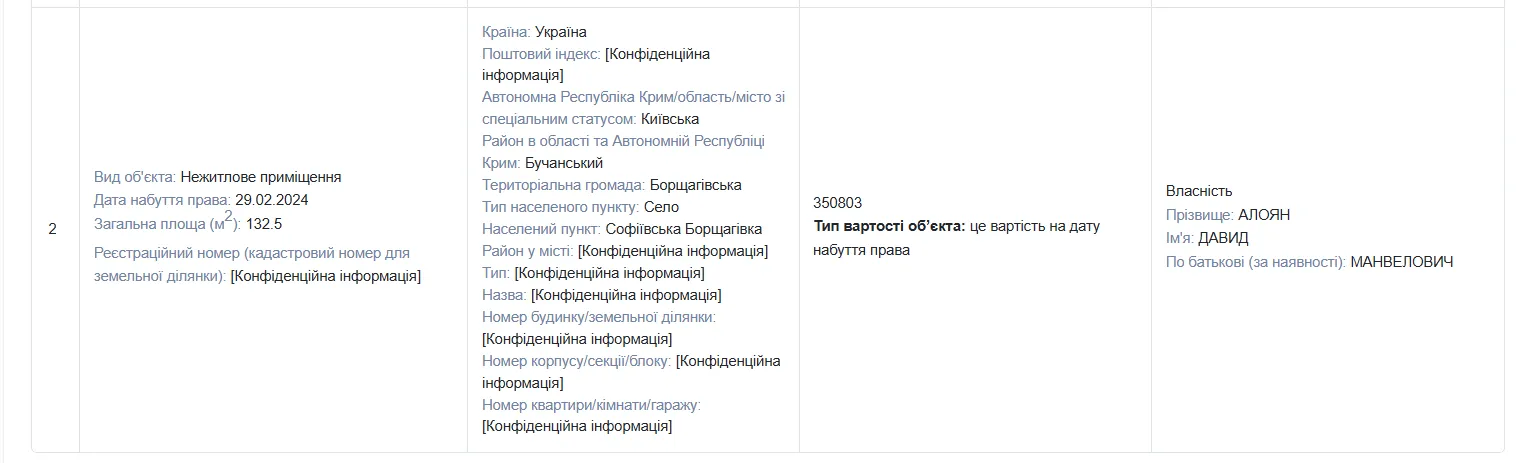Click the 'Номер квартири/кімнати/гаражу' label
1531x463 pixels.
[591, 405]
